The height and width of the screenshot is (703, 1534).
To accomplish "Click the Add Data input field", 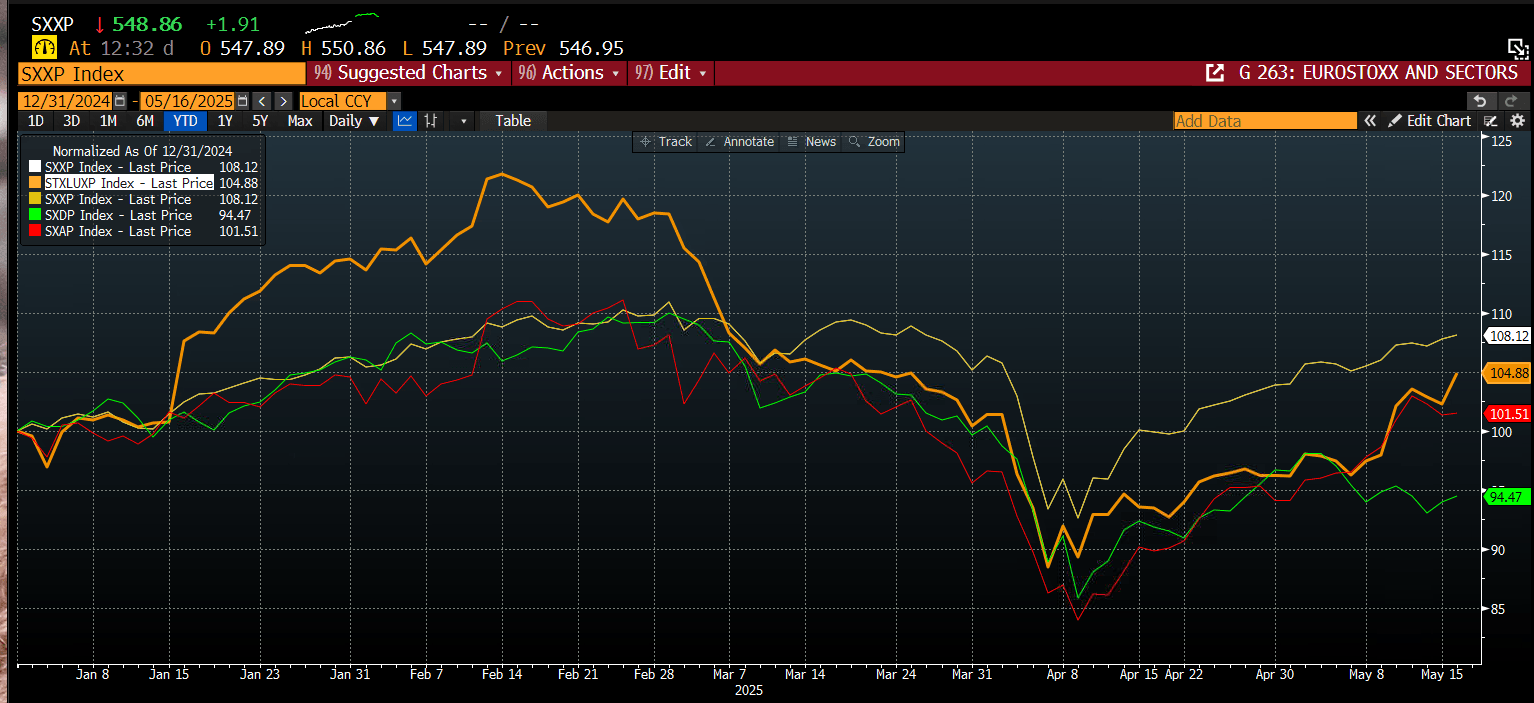I will 1264,121.
